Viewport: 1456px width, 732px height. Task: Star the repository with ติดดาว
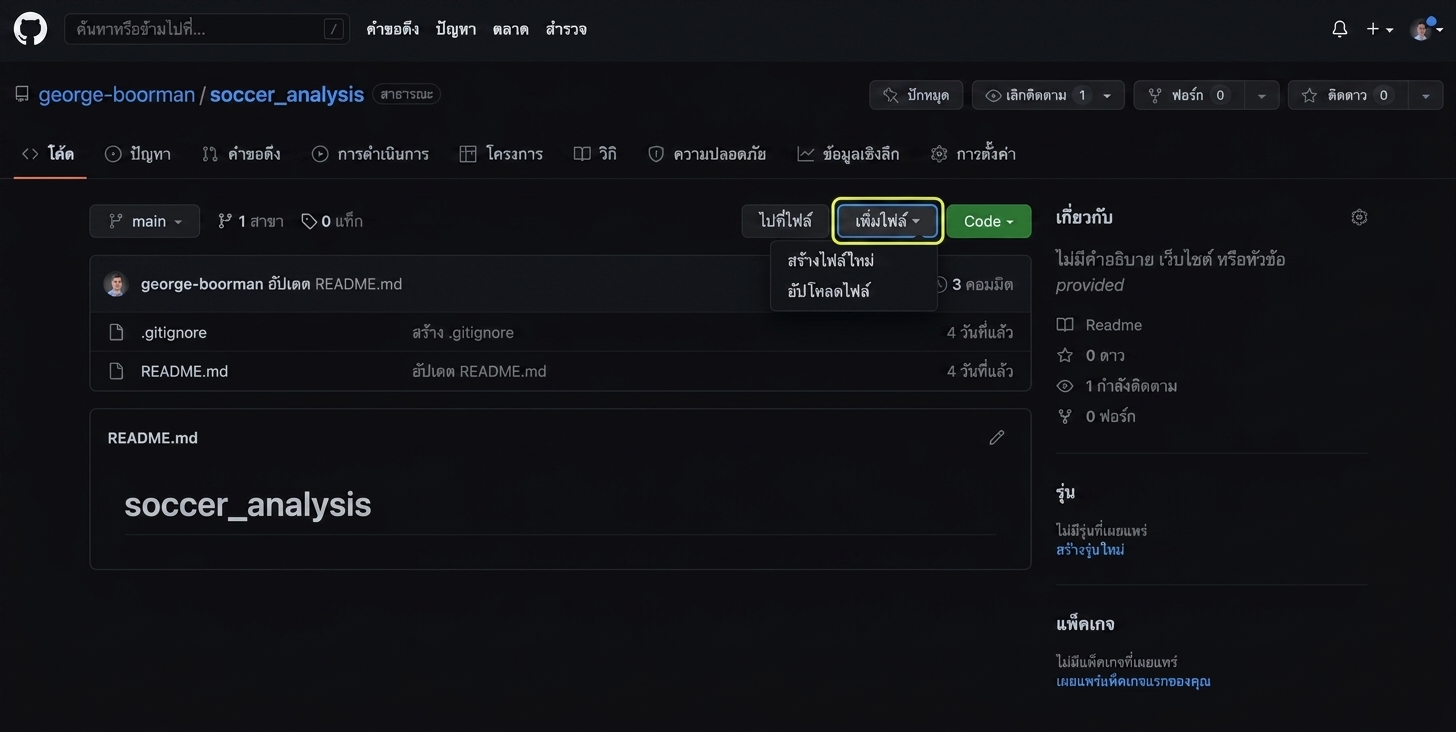pyautogui.click(x=1347, y=95)
